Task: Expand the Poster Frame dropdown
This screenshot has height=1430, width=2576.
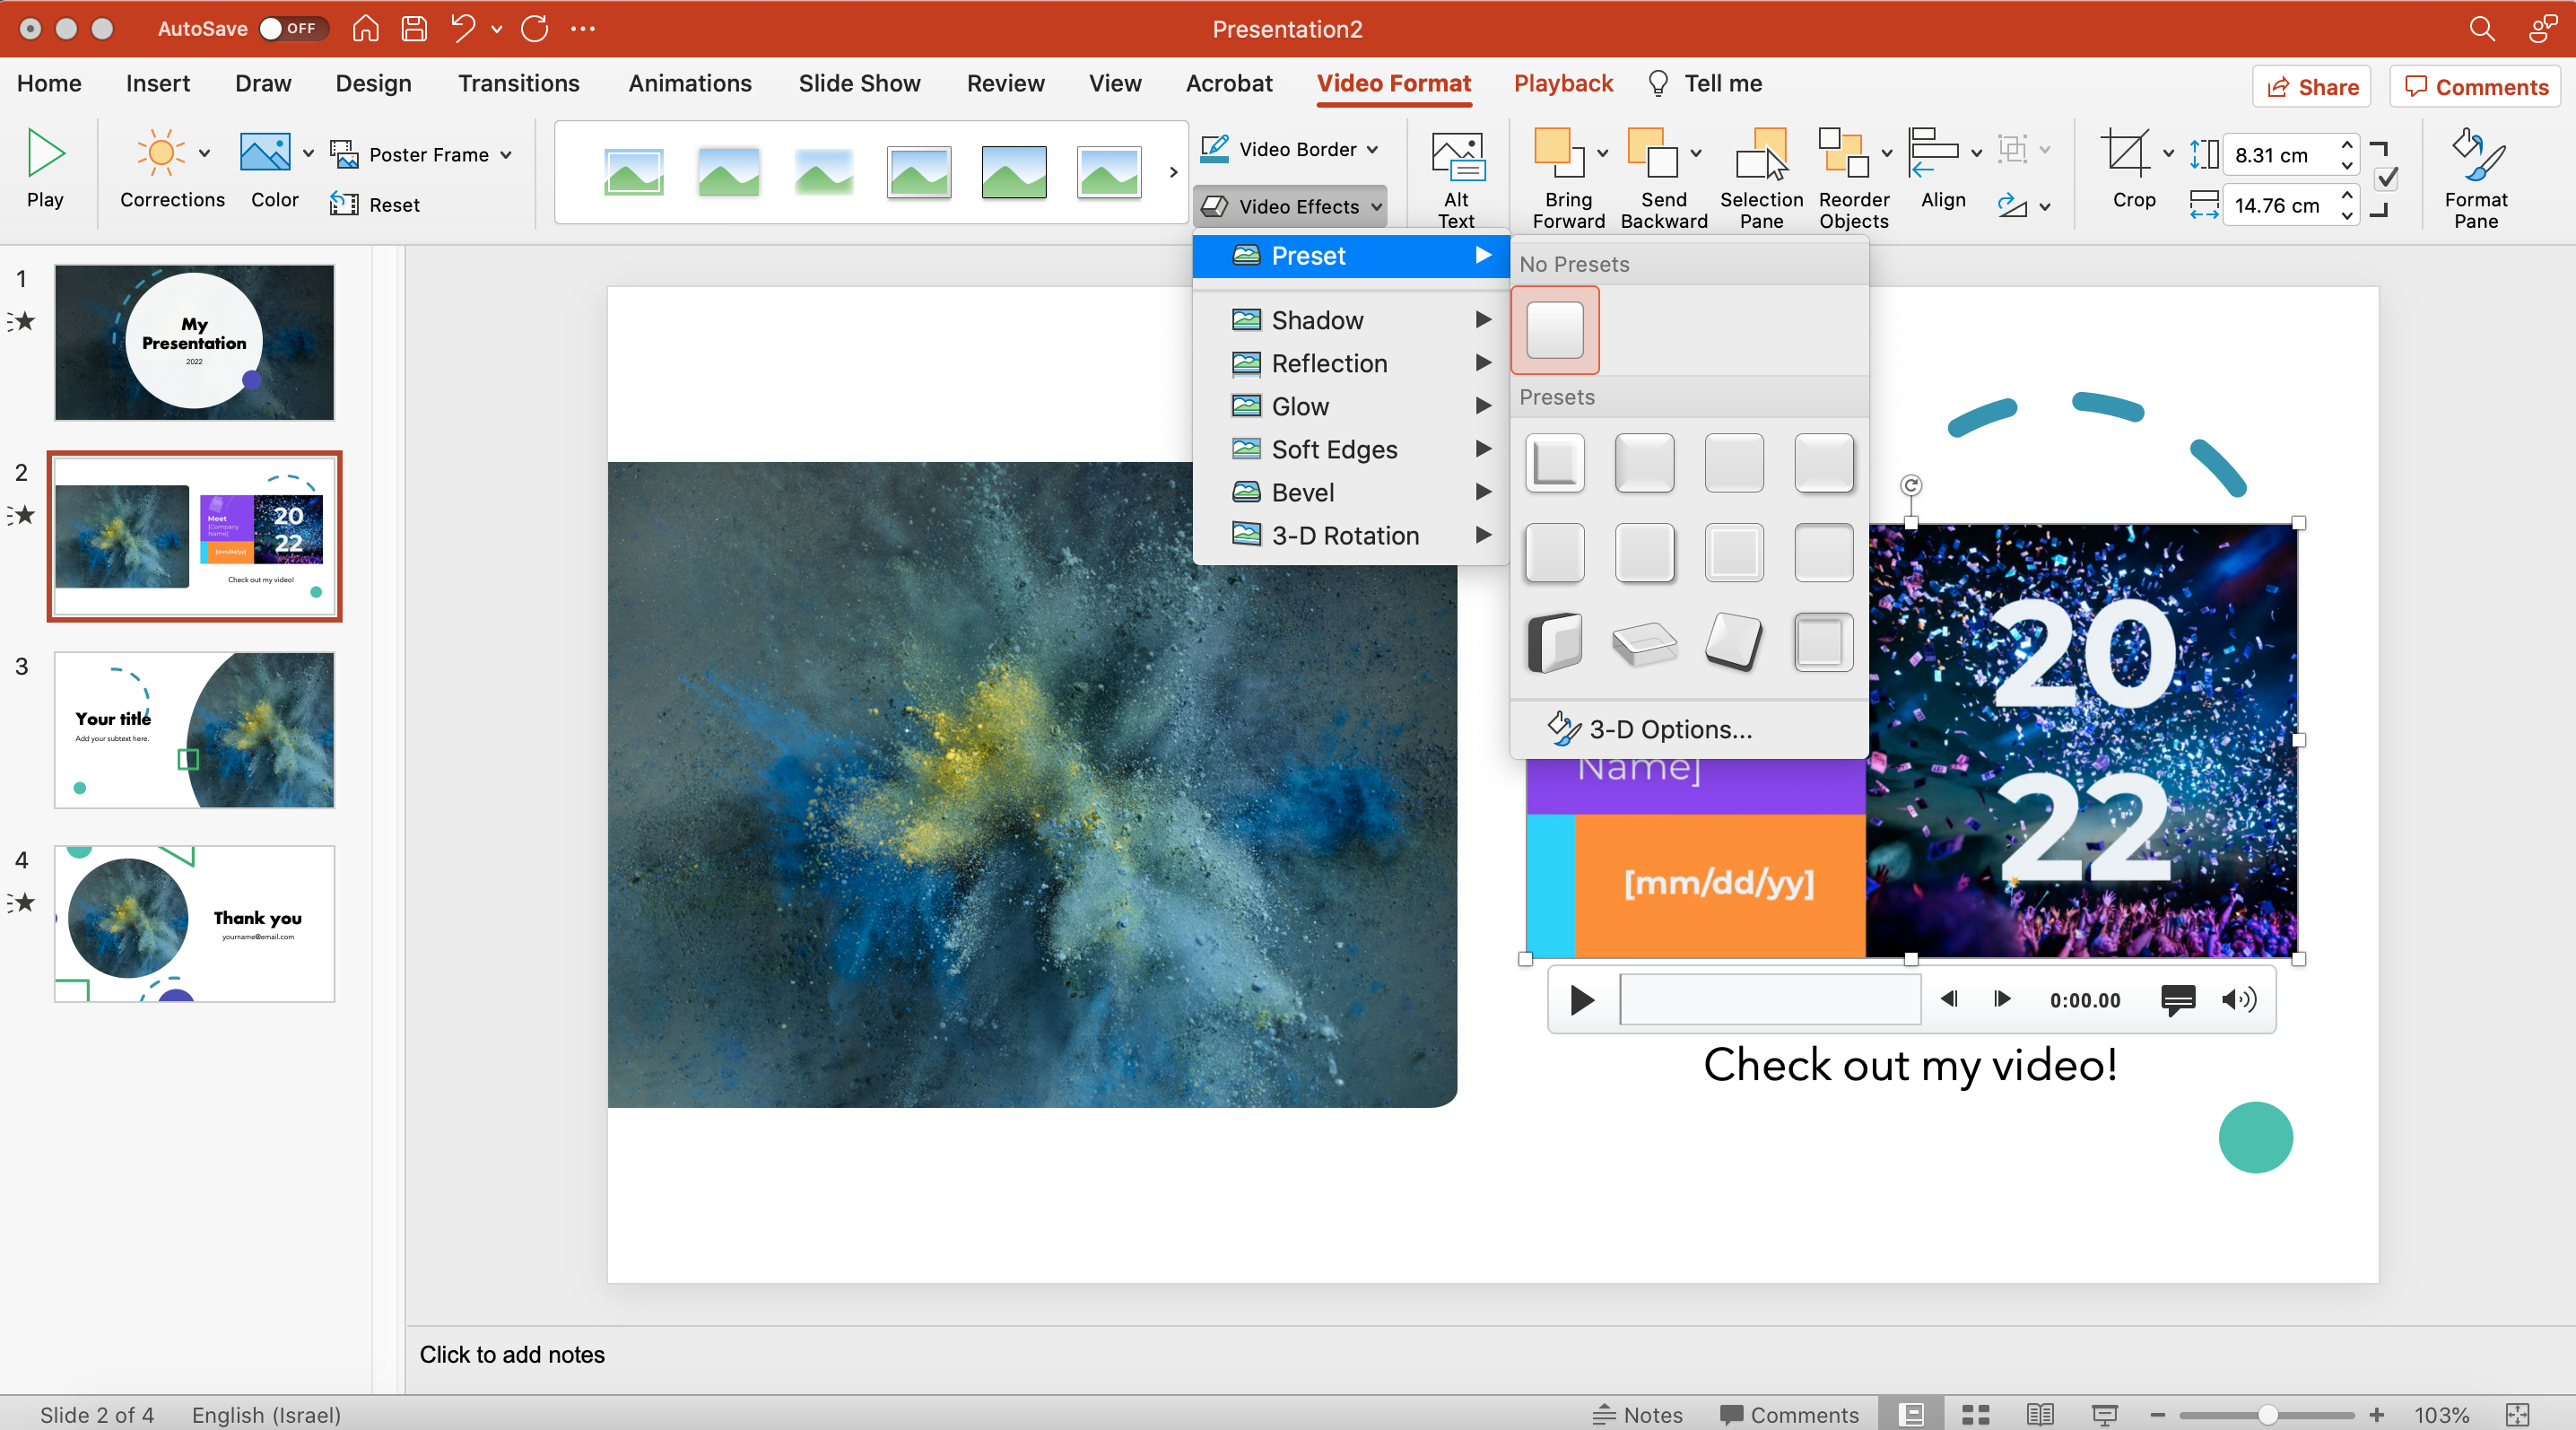Action: click(x=506, y=154)
